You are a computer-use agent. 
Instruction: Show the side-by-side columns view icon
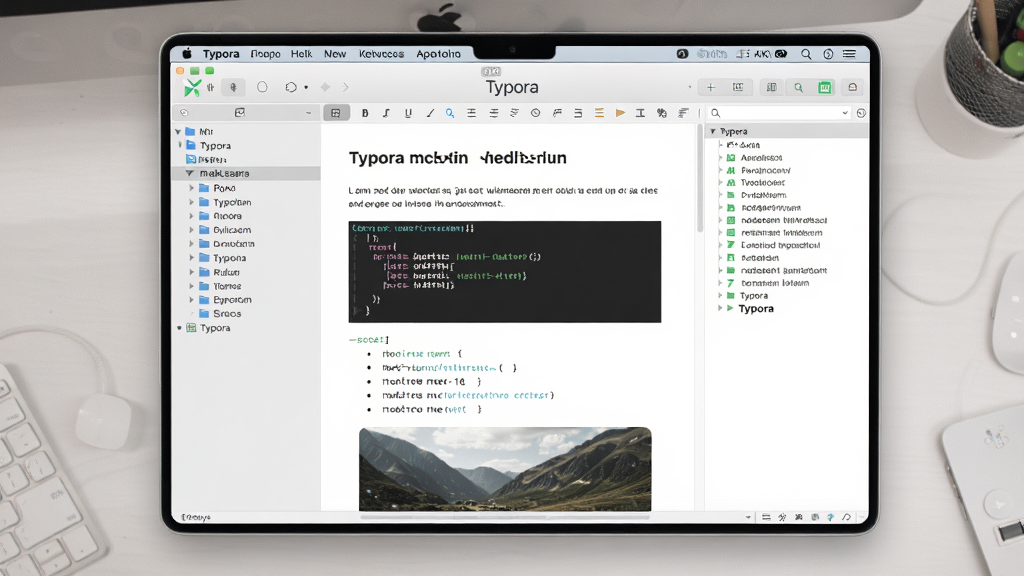pyautogui.click(x=771, y=88)
